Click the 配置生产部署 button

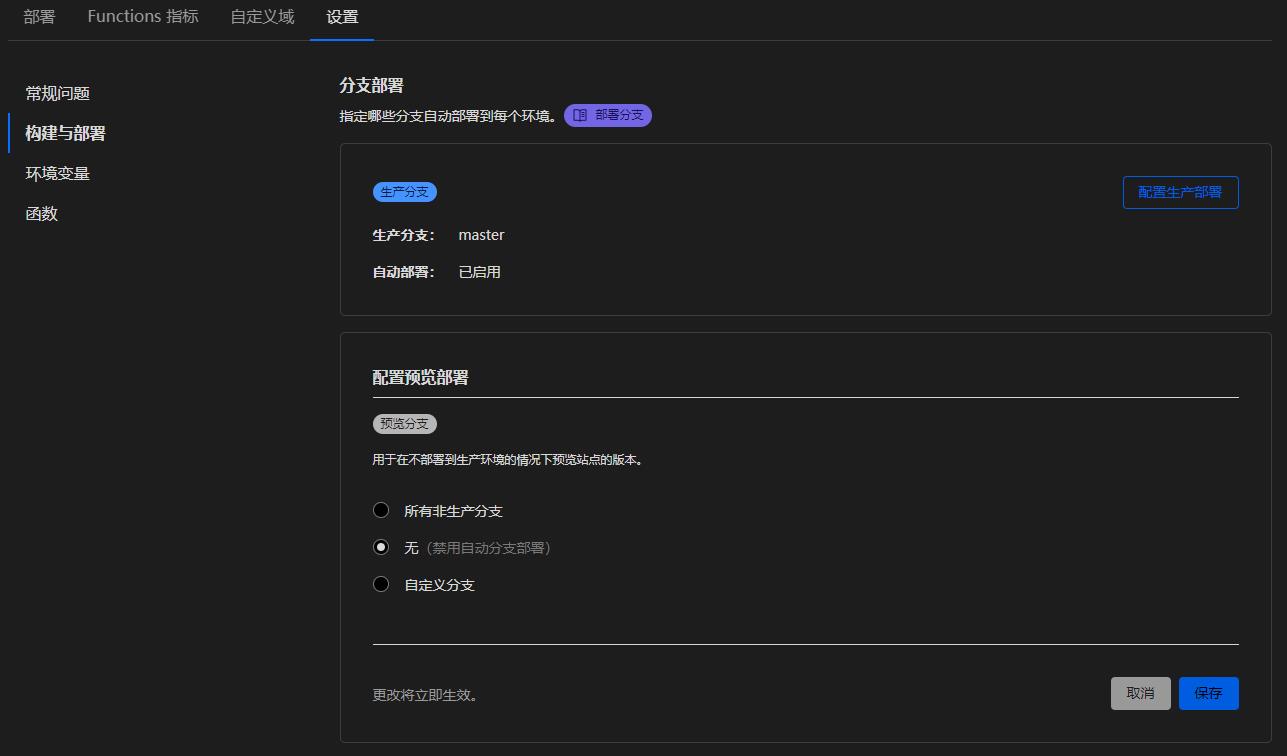point(1180,192)
